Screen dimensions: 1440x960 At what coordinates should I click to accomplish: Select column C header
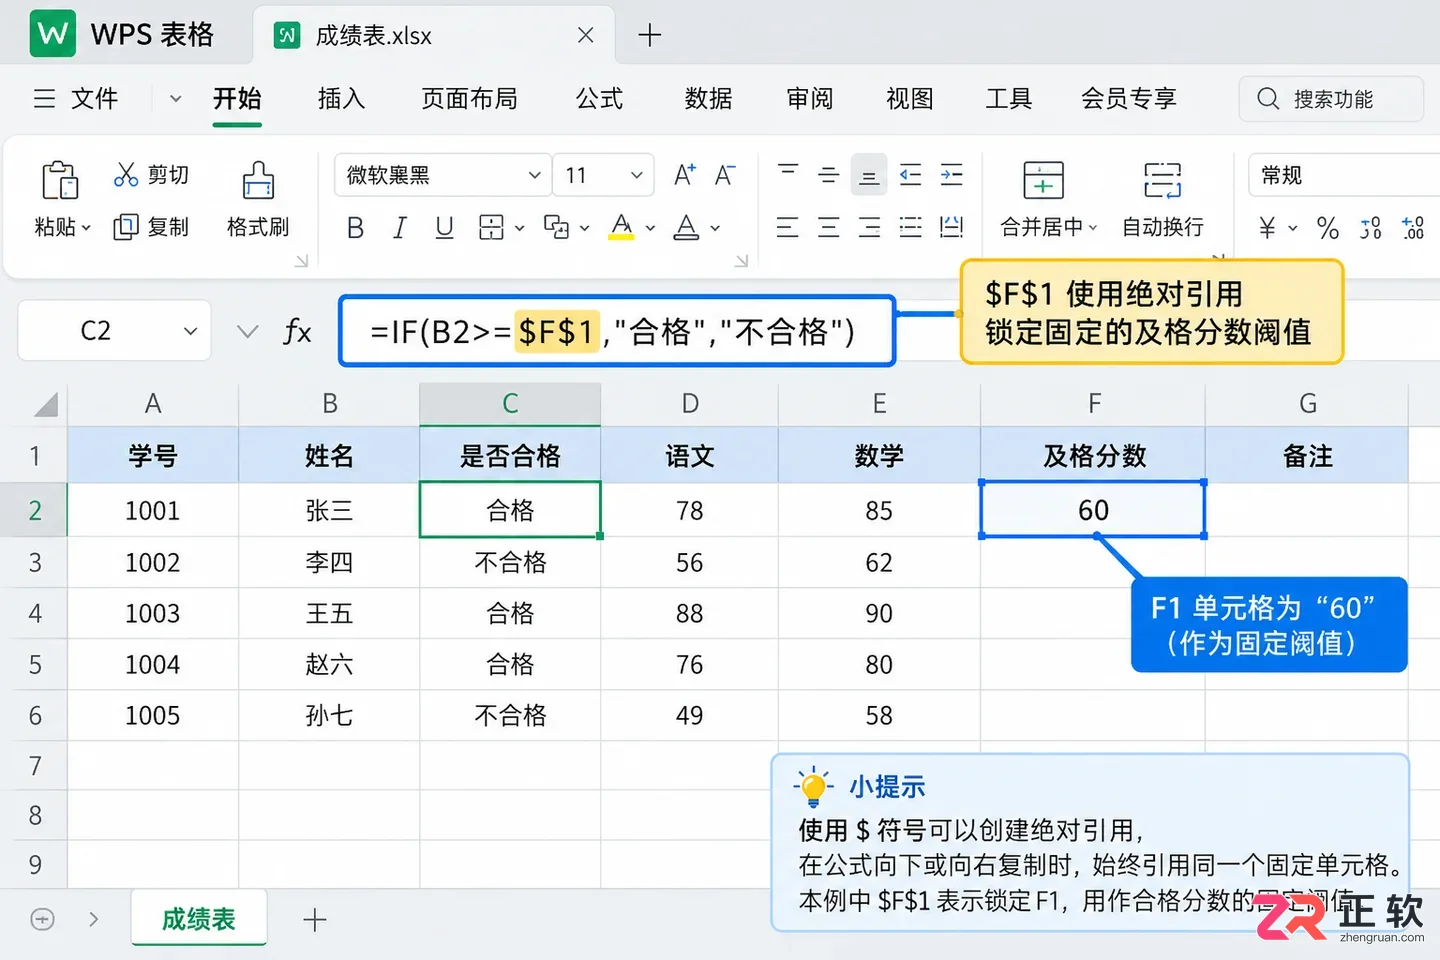[510, 404]
